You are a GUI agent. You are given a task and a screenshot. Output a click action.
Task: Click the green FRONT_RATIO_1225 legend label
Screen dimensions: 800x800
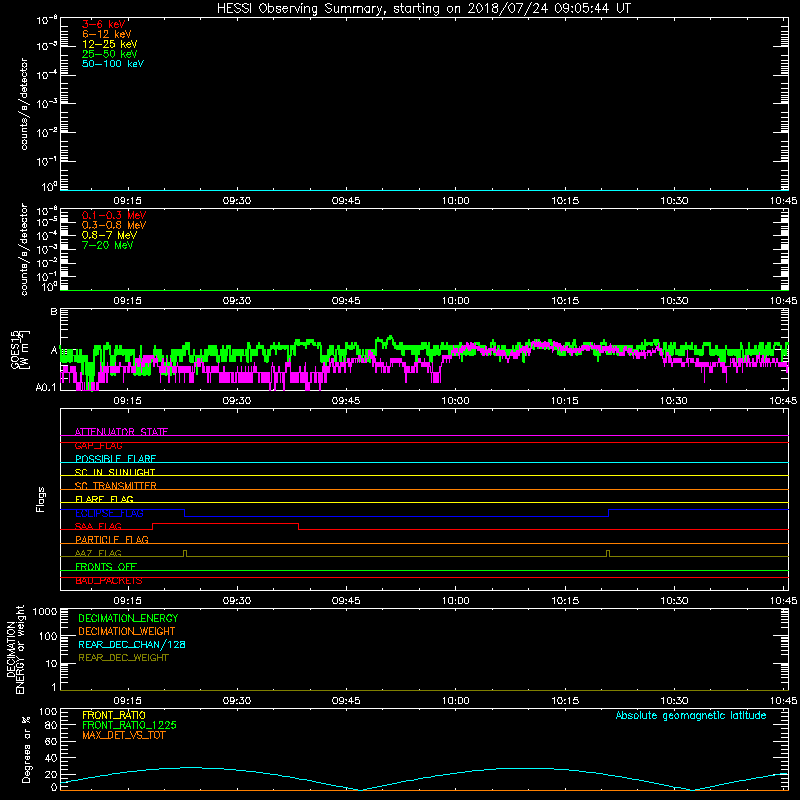tap(129, 725)
